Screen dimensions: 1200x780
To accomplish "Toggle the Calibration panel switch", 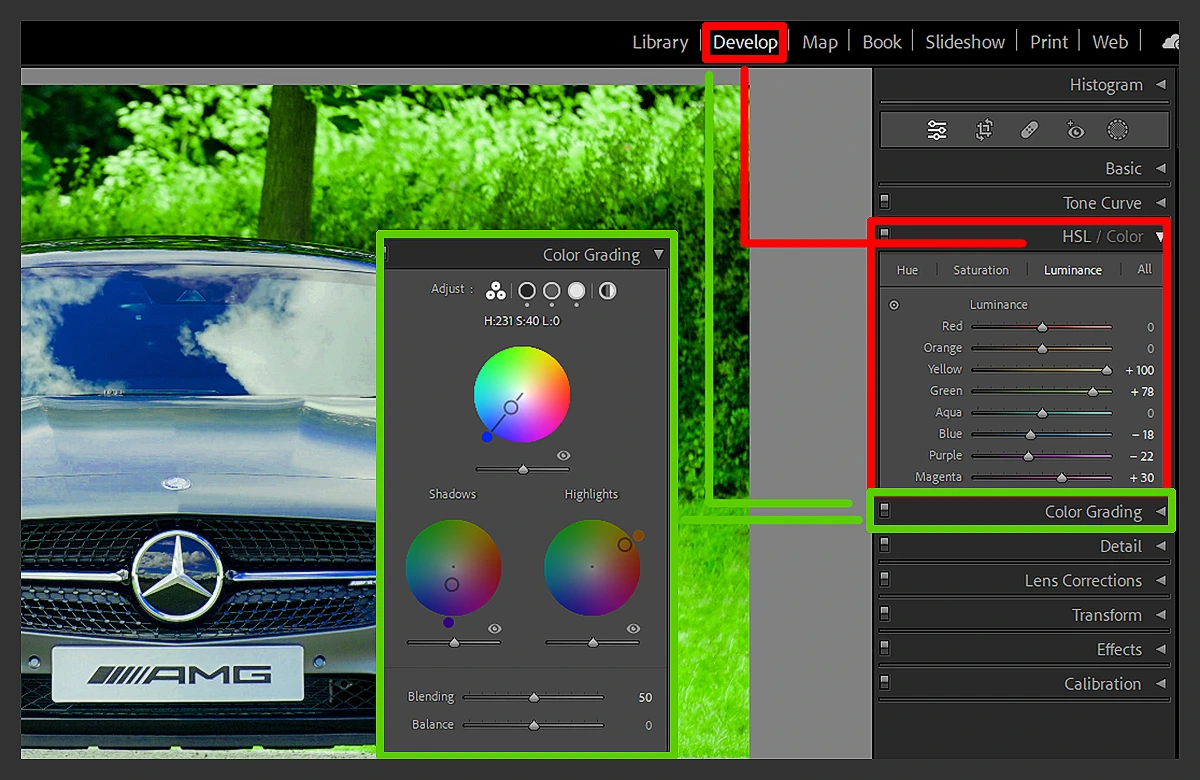I will tap(885, 684).
